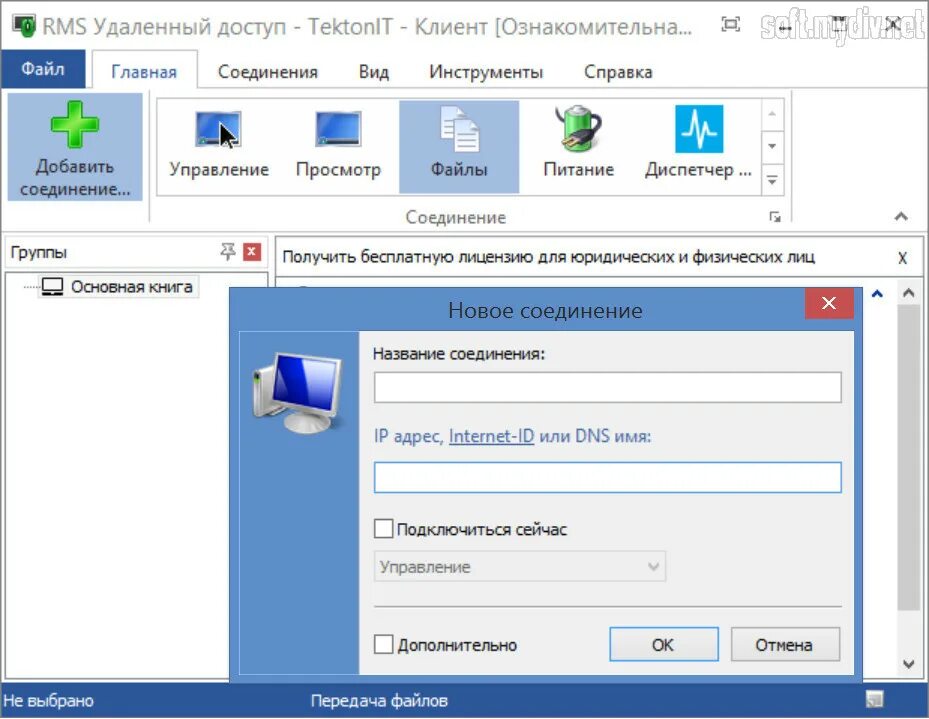Click the vertical scrollbar thumb
The width and height of the screenshot is (929, 719).
click(x=908, y=456)
